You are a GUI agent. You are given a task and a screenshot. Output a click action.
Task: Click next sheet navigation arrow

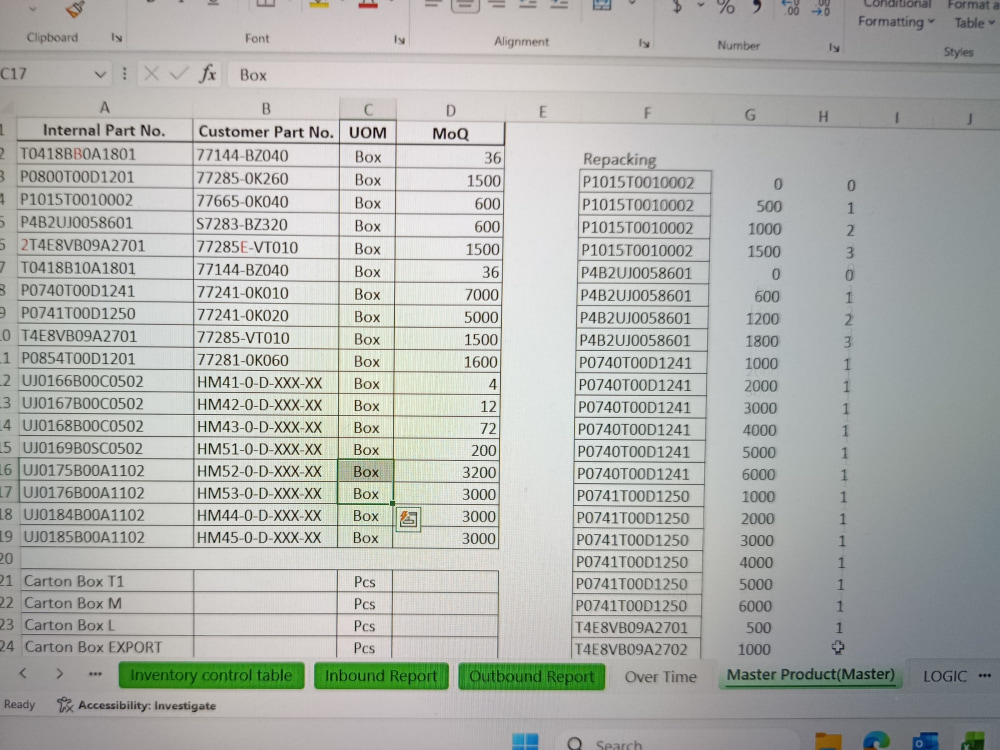coord(59,673)
